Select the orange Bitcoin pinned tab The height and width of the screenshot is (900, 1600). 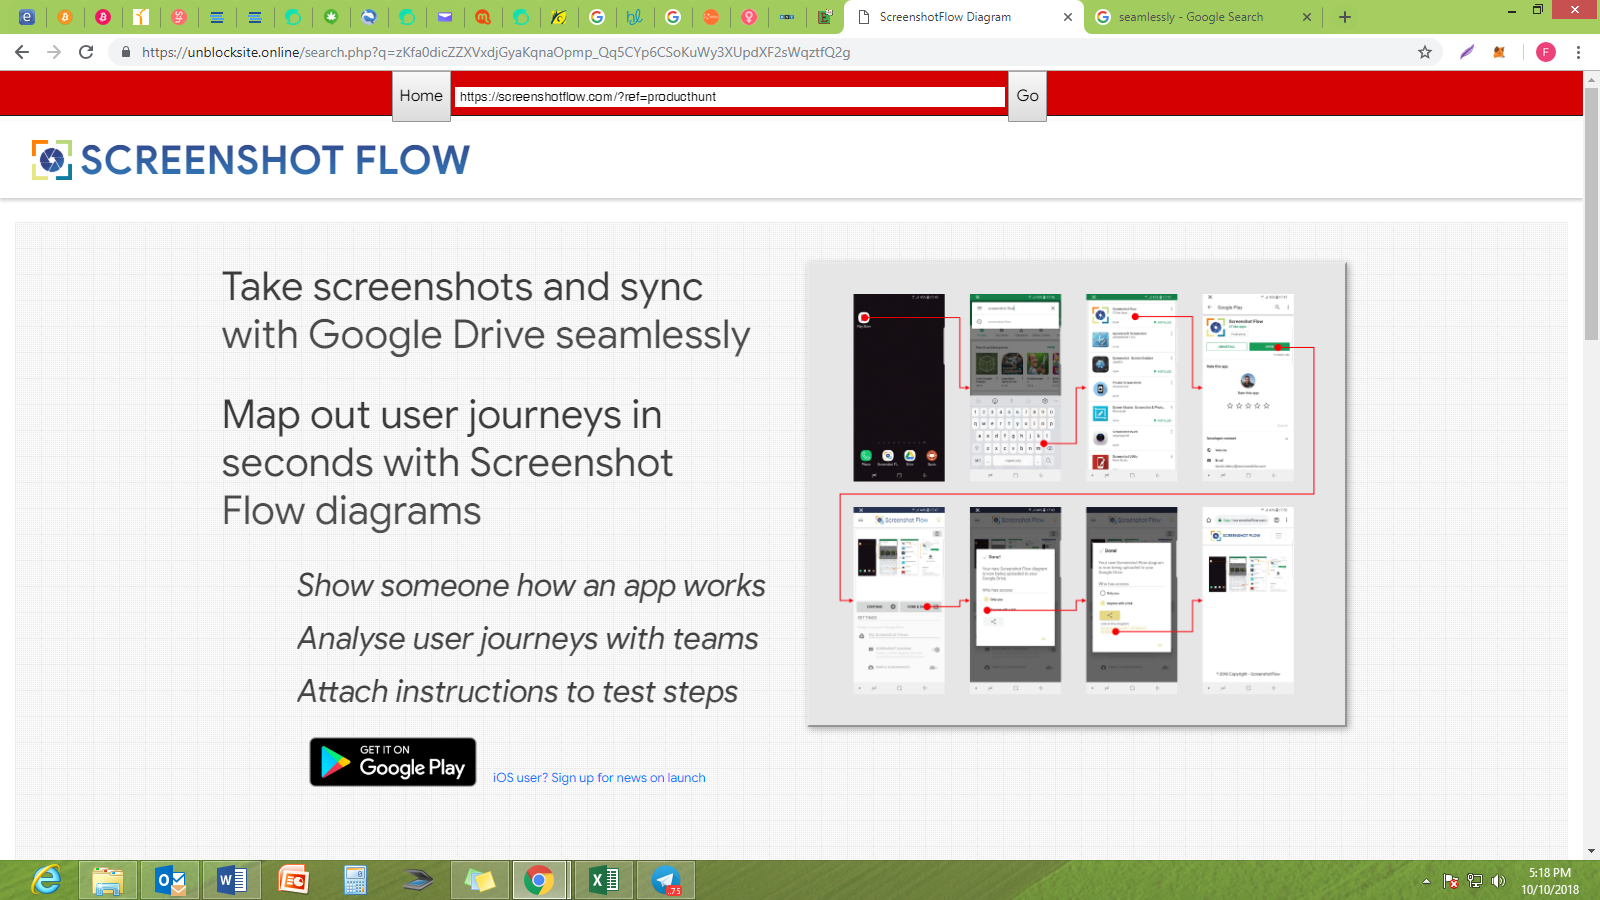65,17
